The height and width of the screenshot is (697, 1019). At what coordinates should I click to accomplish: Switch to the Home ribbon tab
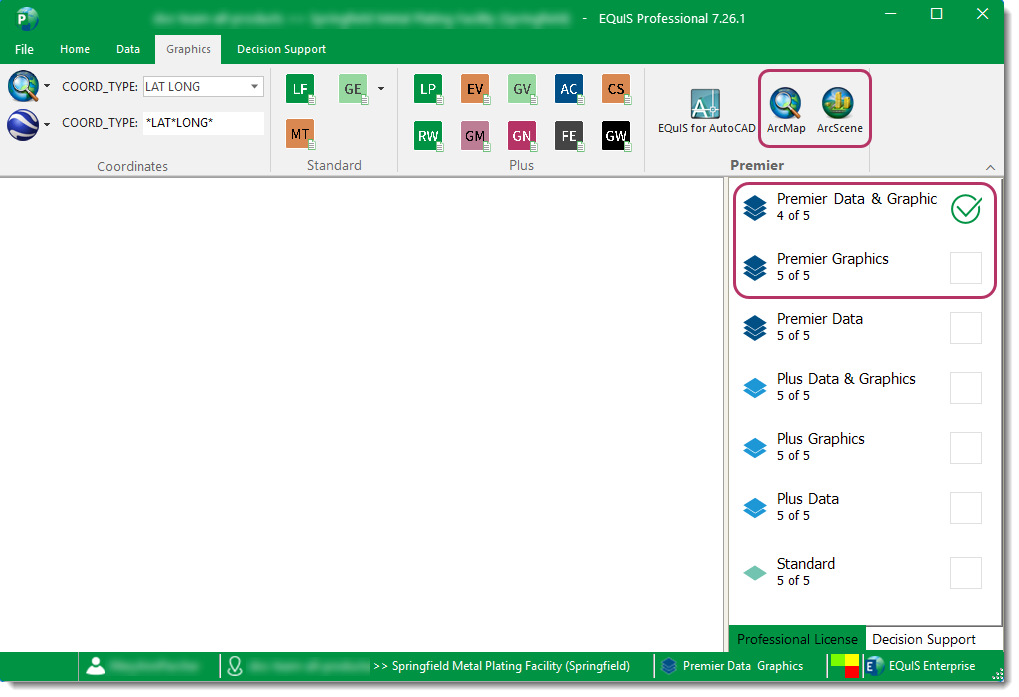tap(75, 49)
